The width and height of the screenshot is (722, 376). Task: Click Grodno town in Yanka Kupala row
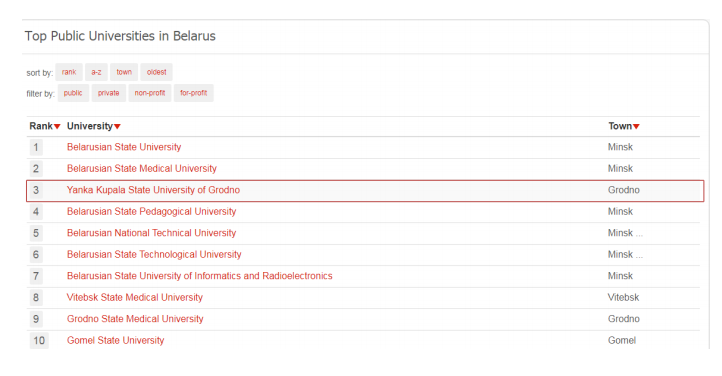pos(623,190)
